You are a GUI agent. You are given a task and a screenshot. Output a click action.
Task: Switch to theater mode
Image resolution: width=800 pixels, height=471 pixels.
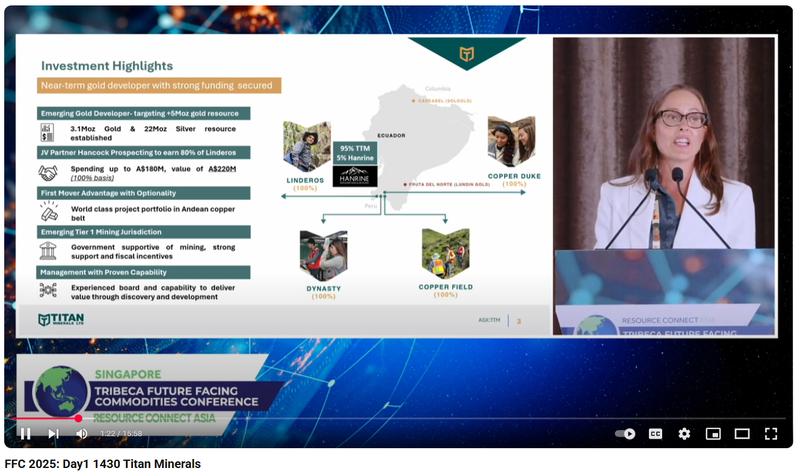coord(742,434)
